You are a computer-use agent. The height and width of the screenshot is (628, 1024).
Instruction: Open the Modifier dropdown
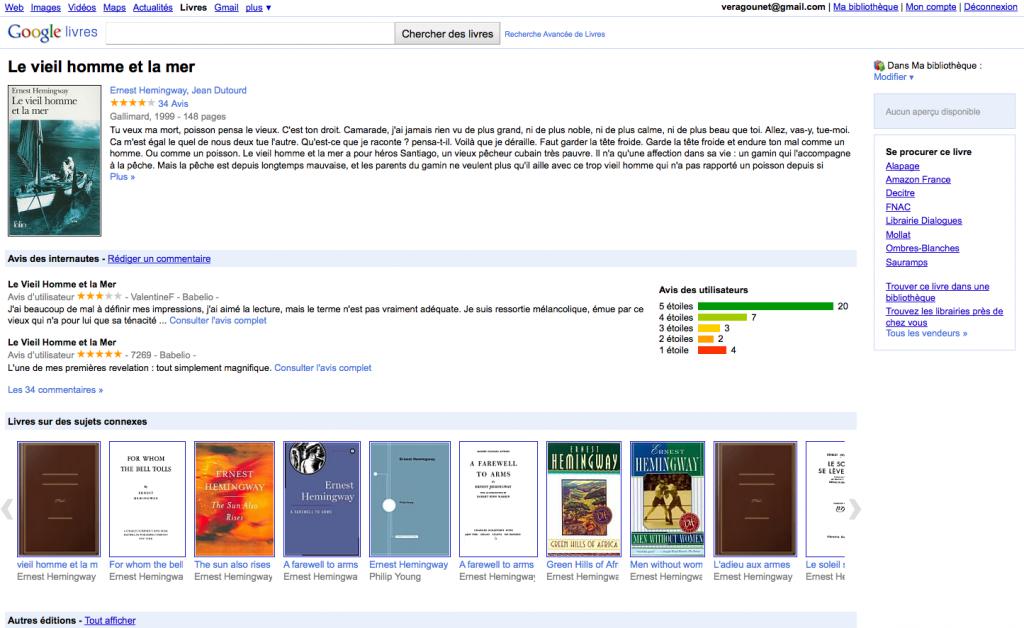[x=893, y=77]
